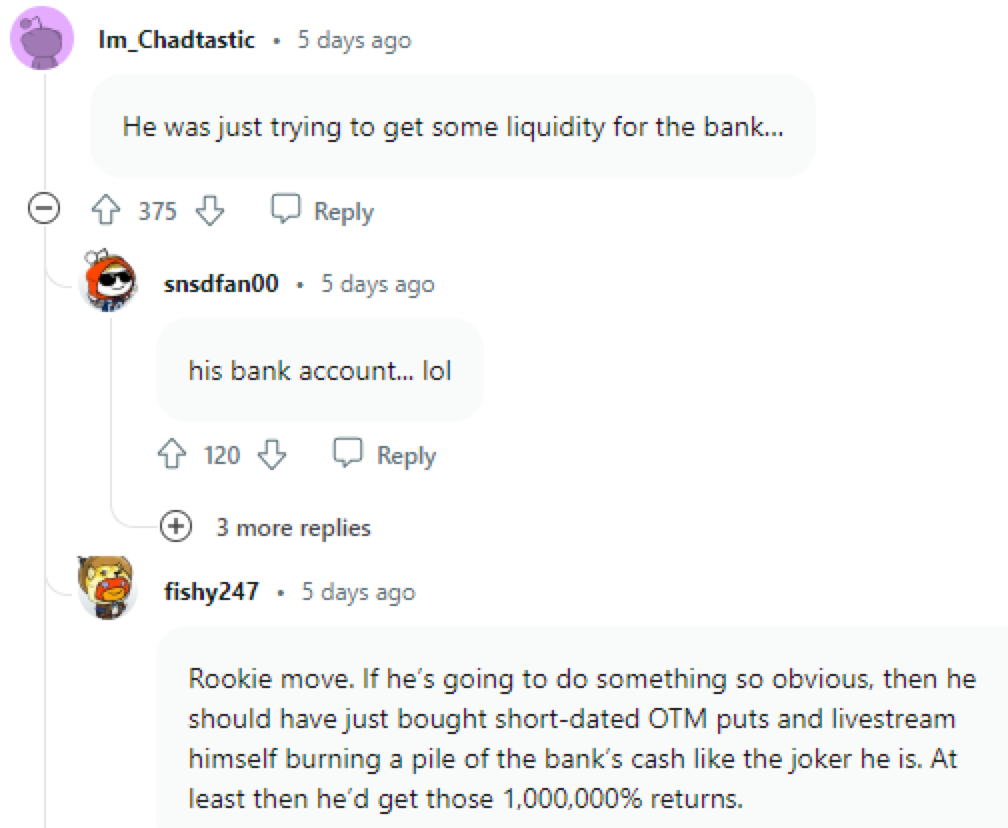Upvote Im_Chadtastic's comment

click(x=106, y=210)
